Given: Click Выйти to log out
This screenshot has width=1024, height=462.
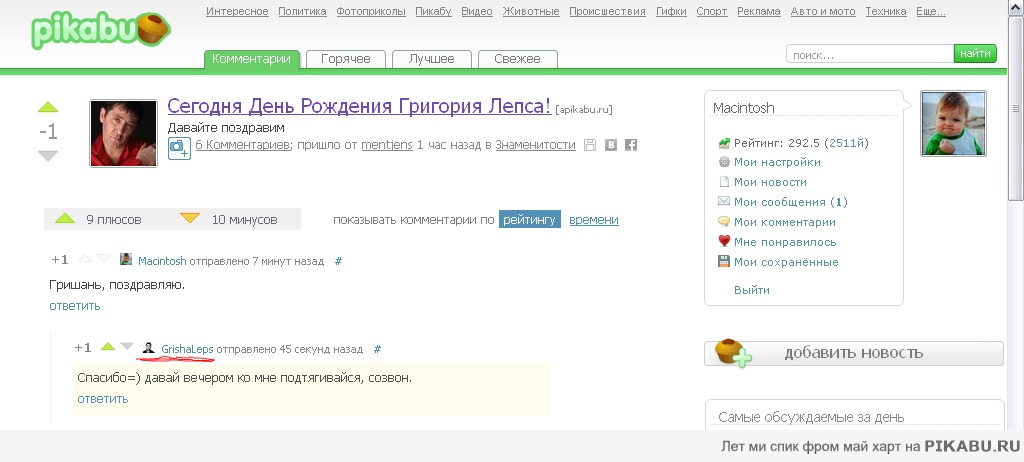Looking at the screenshot, I should click(x=752, y=289).
